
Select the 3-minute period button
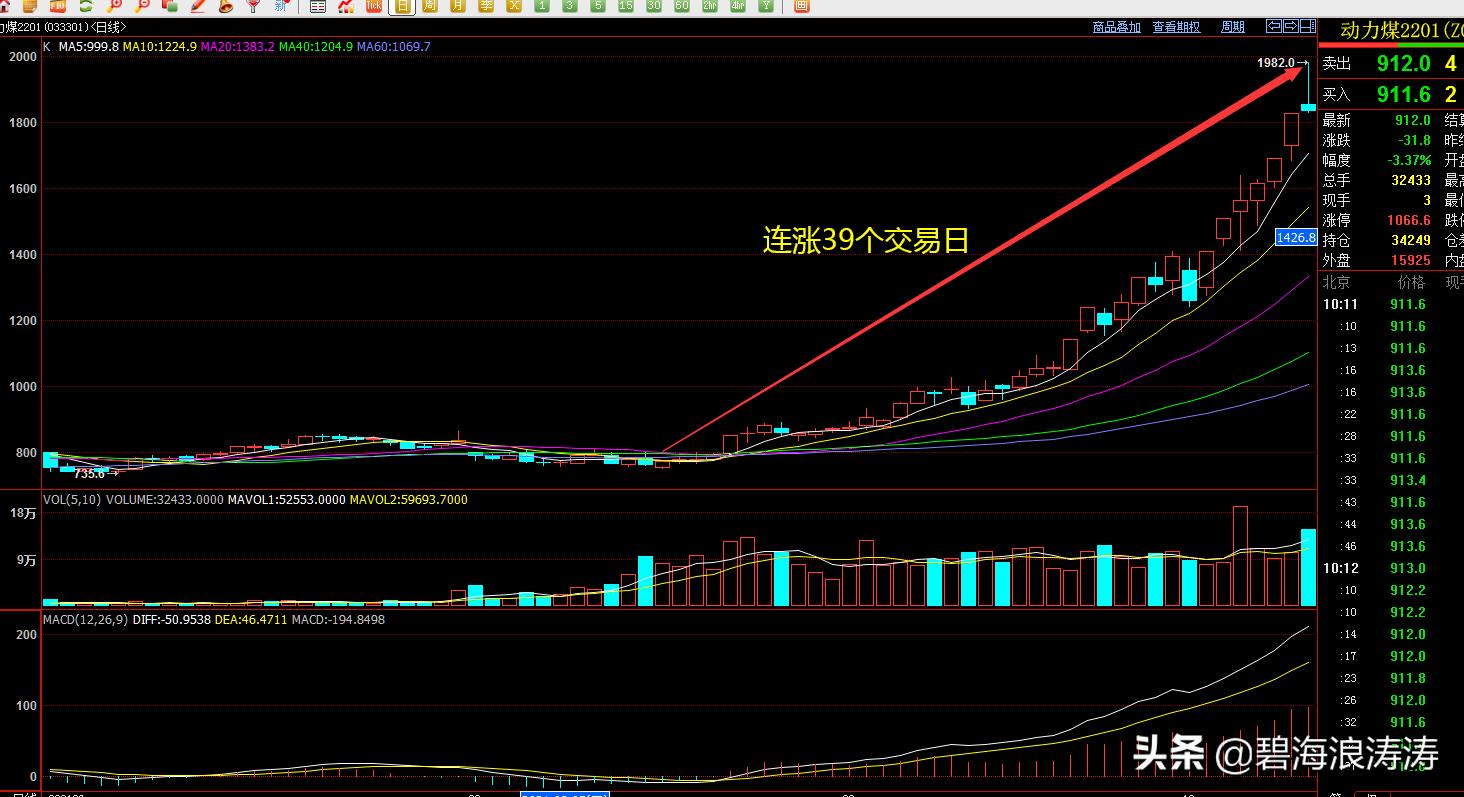click(570, 6)
